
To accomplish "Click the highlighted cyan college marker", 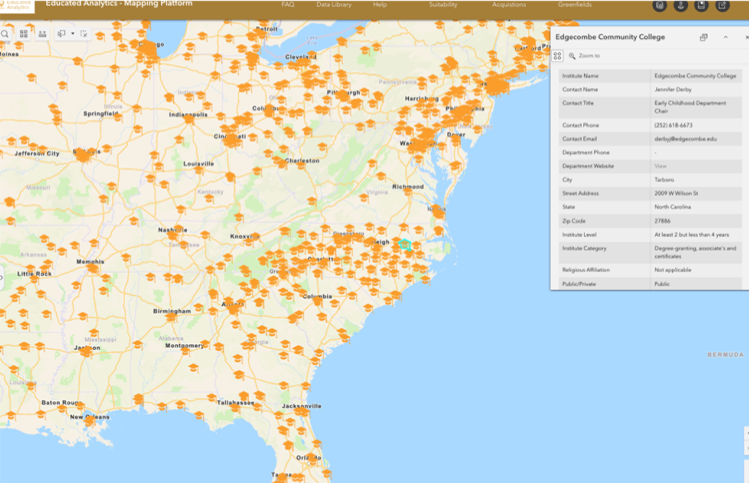I will pos(405,244).
